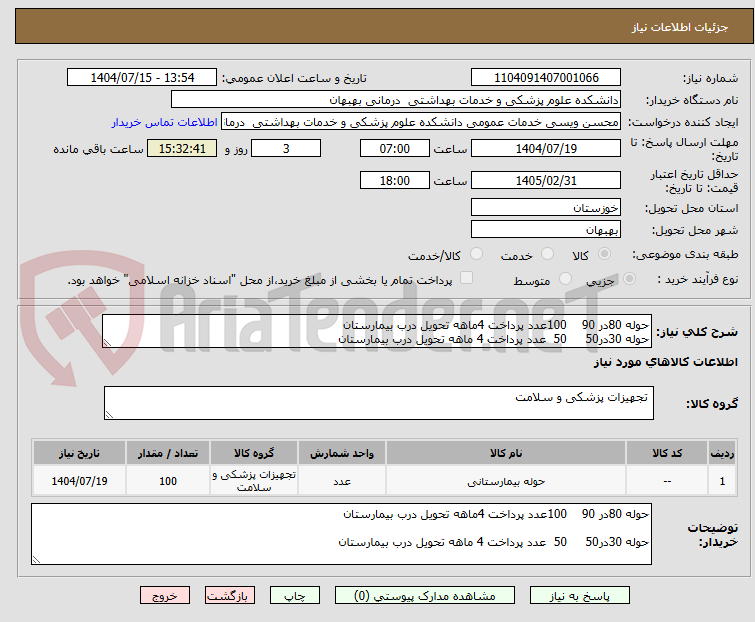Toggle the اسناد خزانه اسلامی payment checkbox
This screenshot has width=755, height=622.
pos(466,278)
